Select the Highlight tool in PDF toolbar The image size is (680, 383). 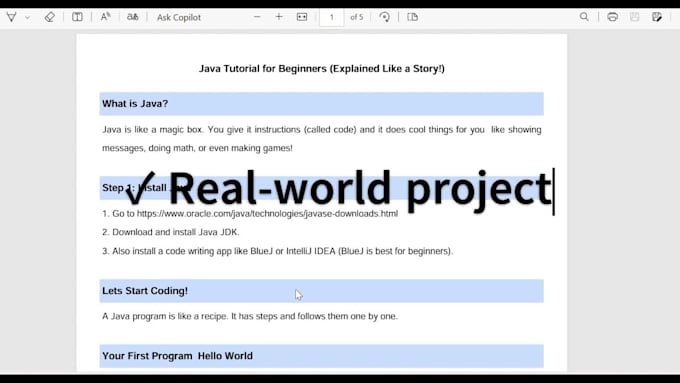(x=12, y=17)
